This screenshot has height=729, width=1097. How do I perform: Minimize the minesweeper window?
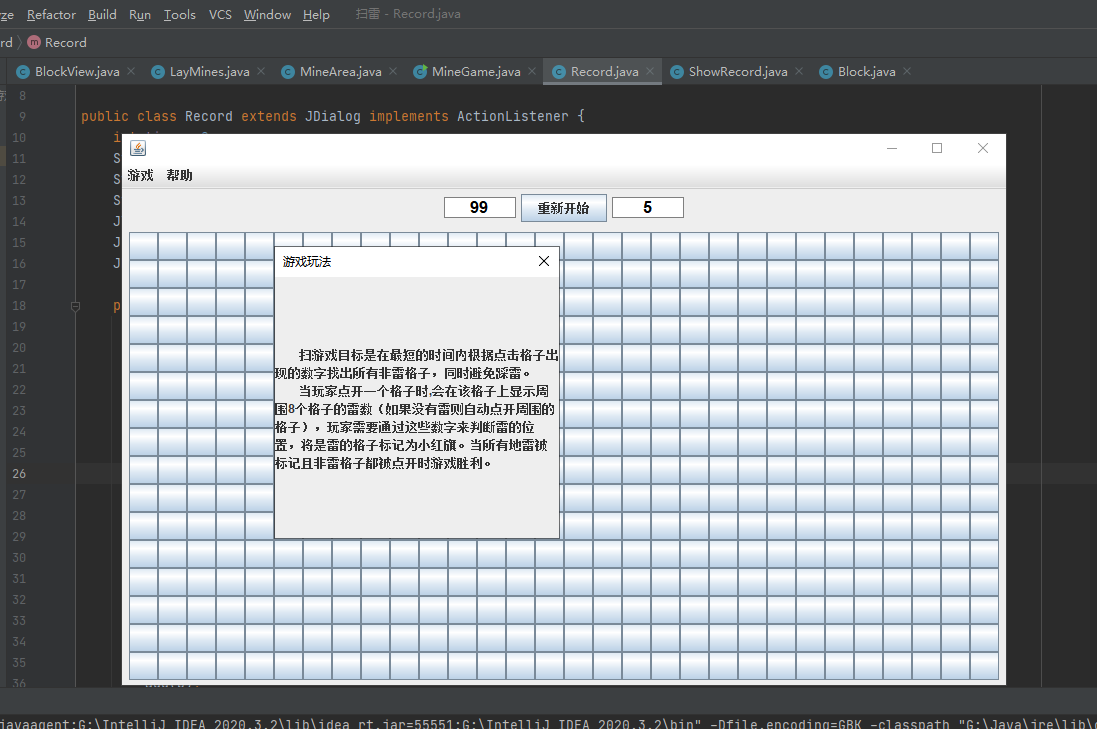coord(892,148)
